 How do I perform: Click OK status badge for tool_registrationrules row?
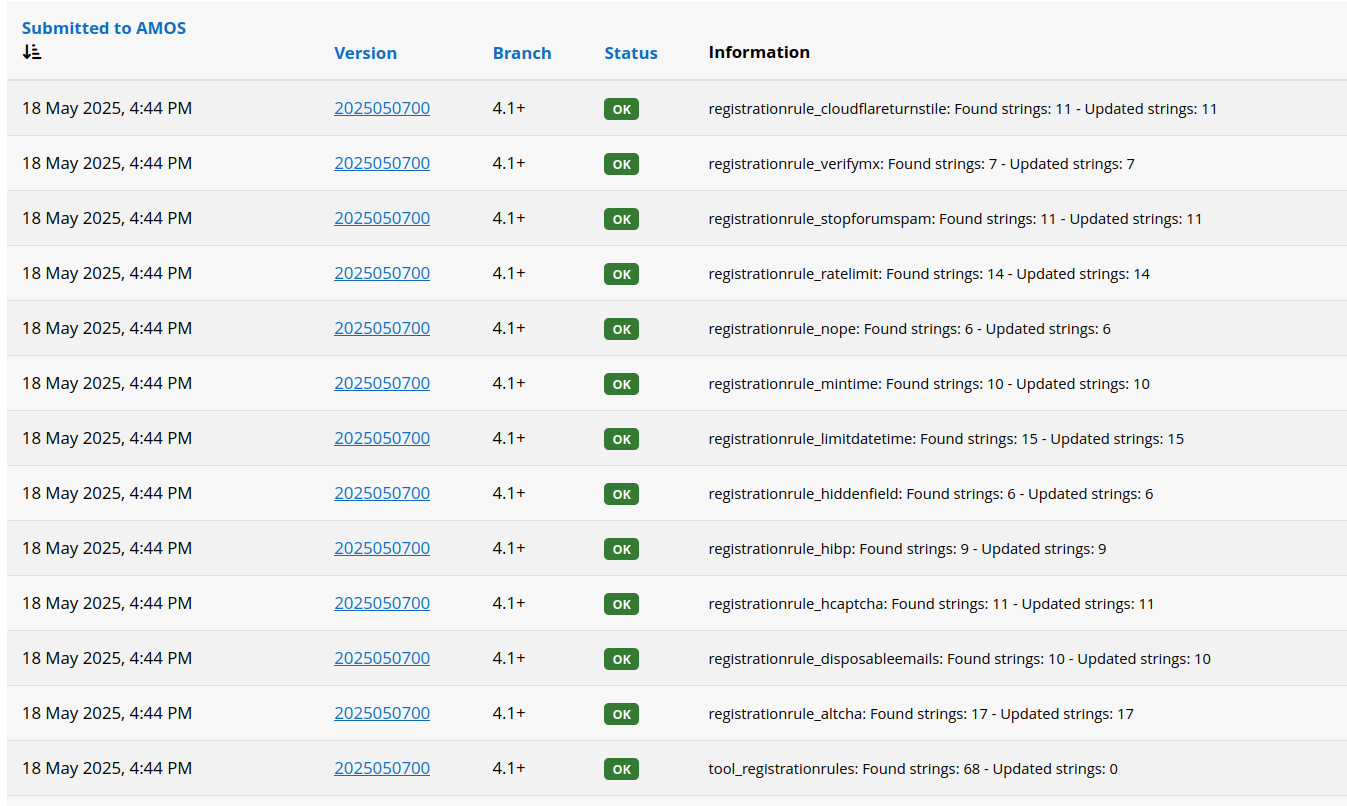[x=621, y=769]
